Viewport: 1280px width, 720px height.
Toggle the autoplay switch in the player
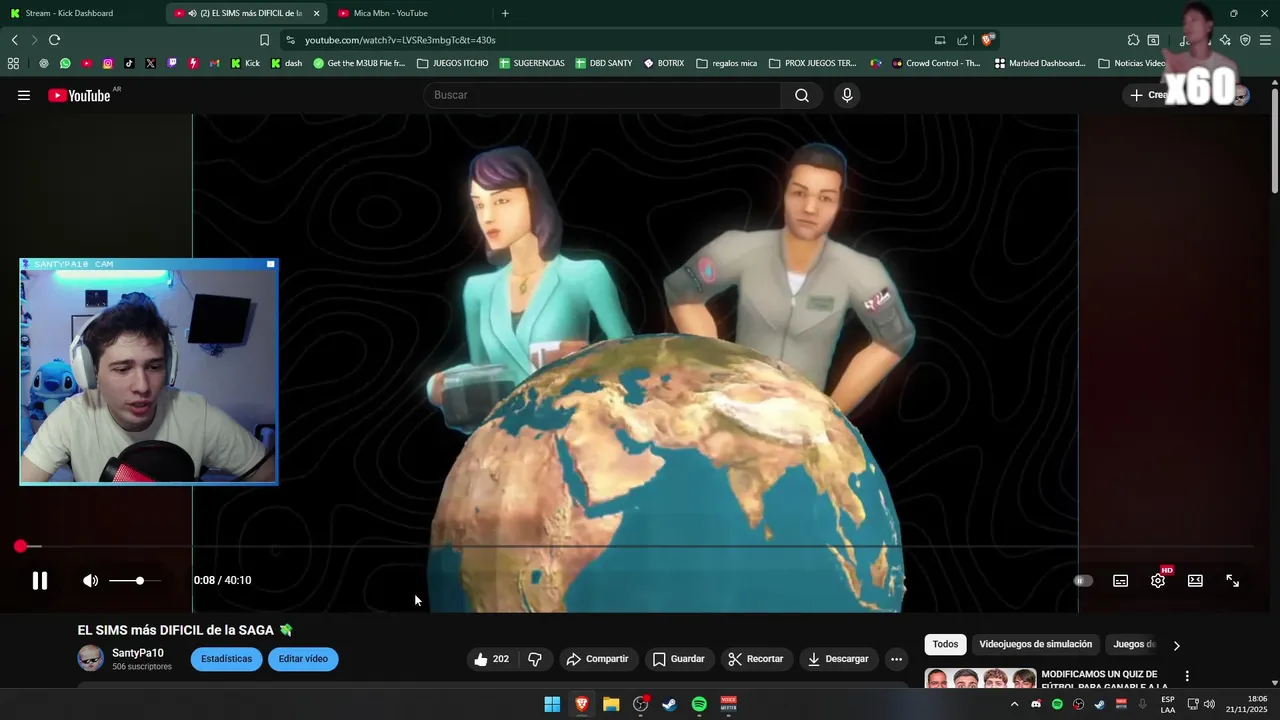1083,580
